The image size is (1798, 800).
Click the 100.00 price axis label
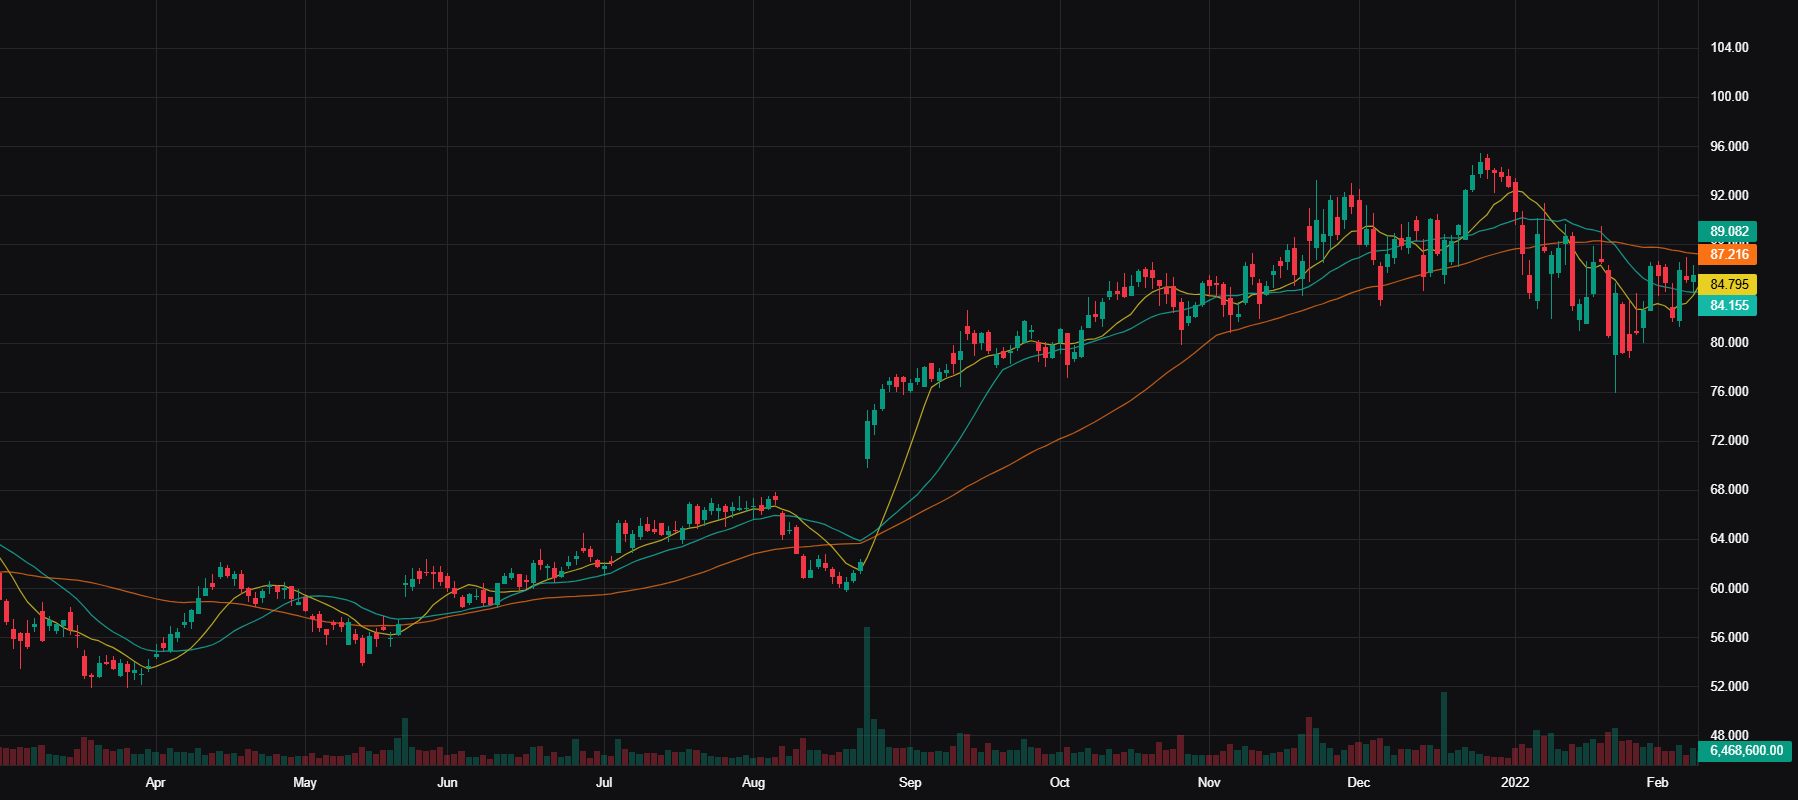tap(1729, 97)
